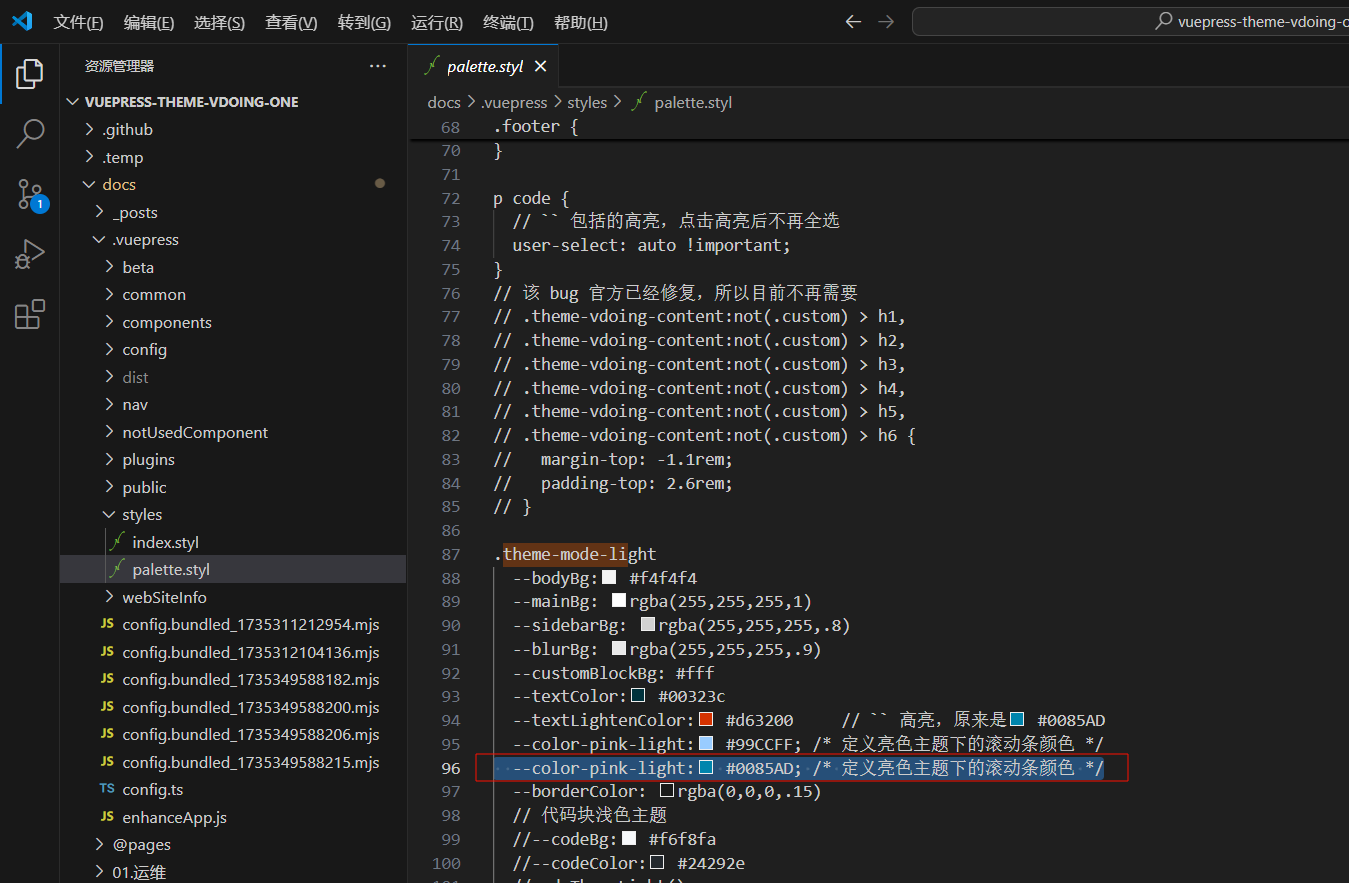
Task: Open the 查看(V) menu
Action: pos(291,22)
